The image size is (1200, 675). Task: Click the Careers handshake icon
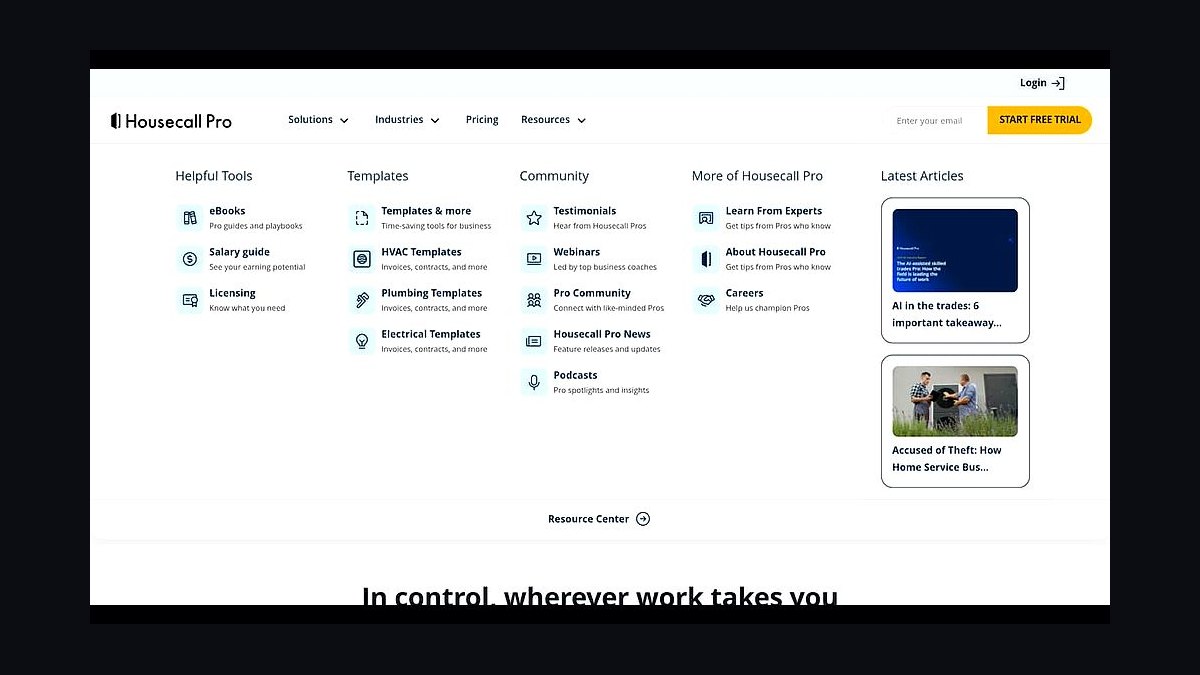706,300
